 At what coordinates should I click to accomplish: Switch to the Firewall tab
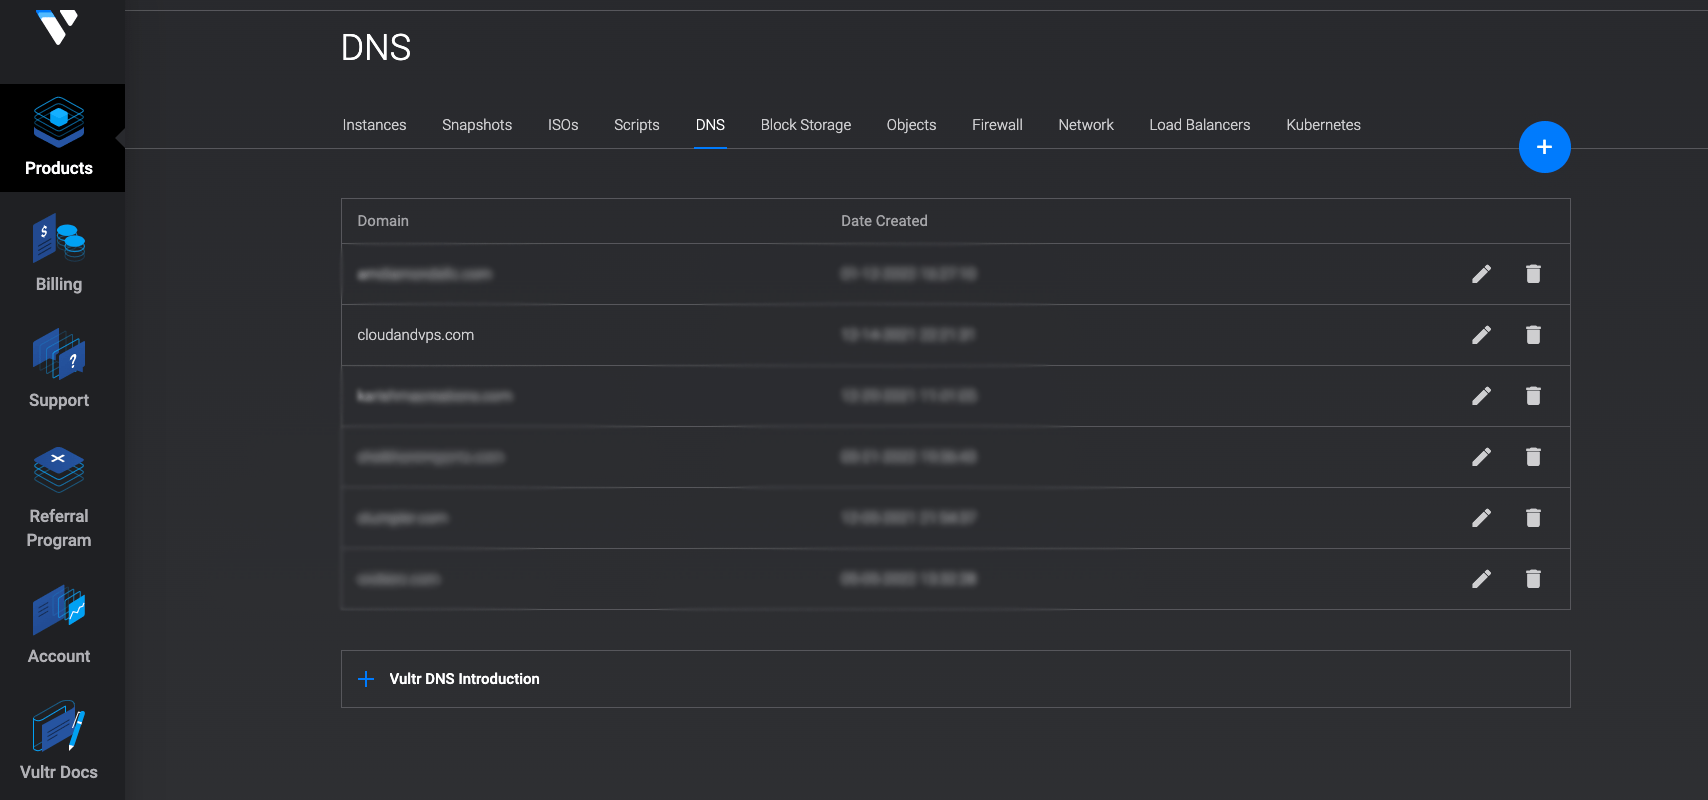tap(997, 125)
